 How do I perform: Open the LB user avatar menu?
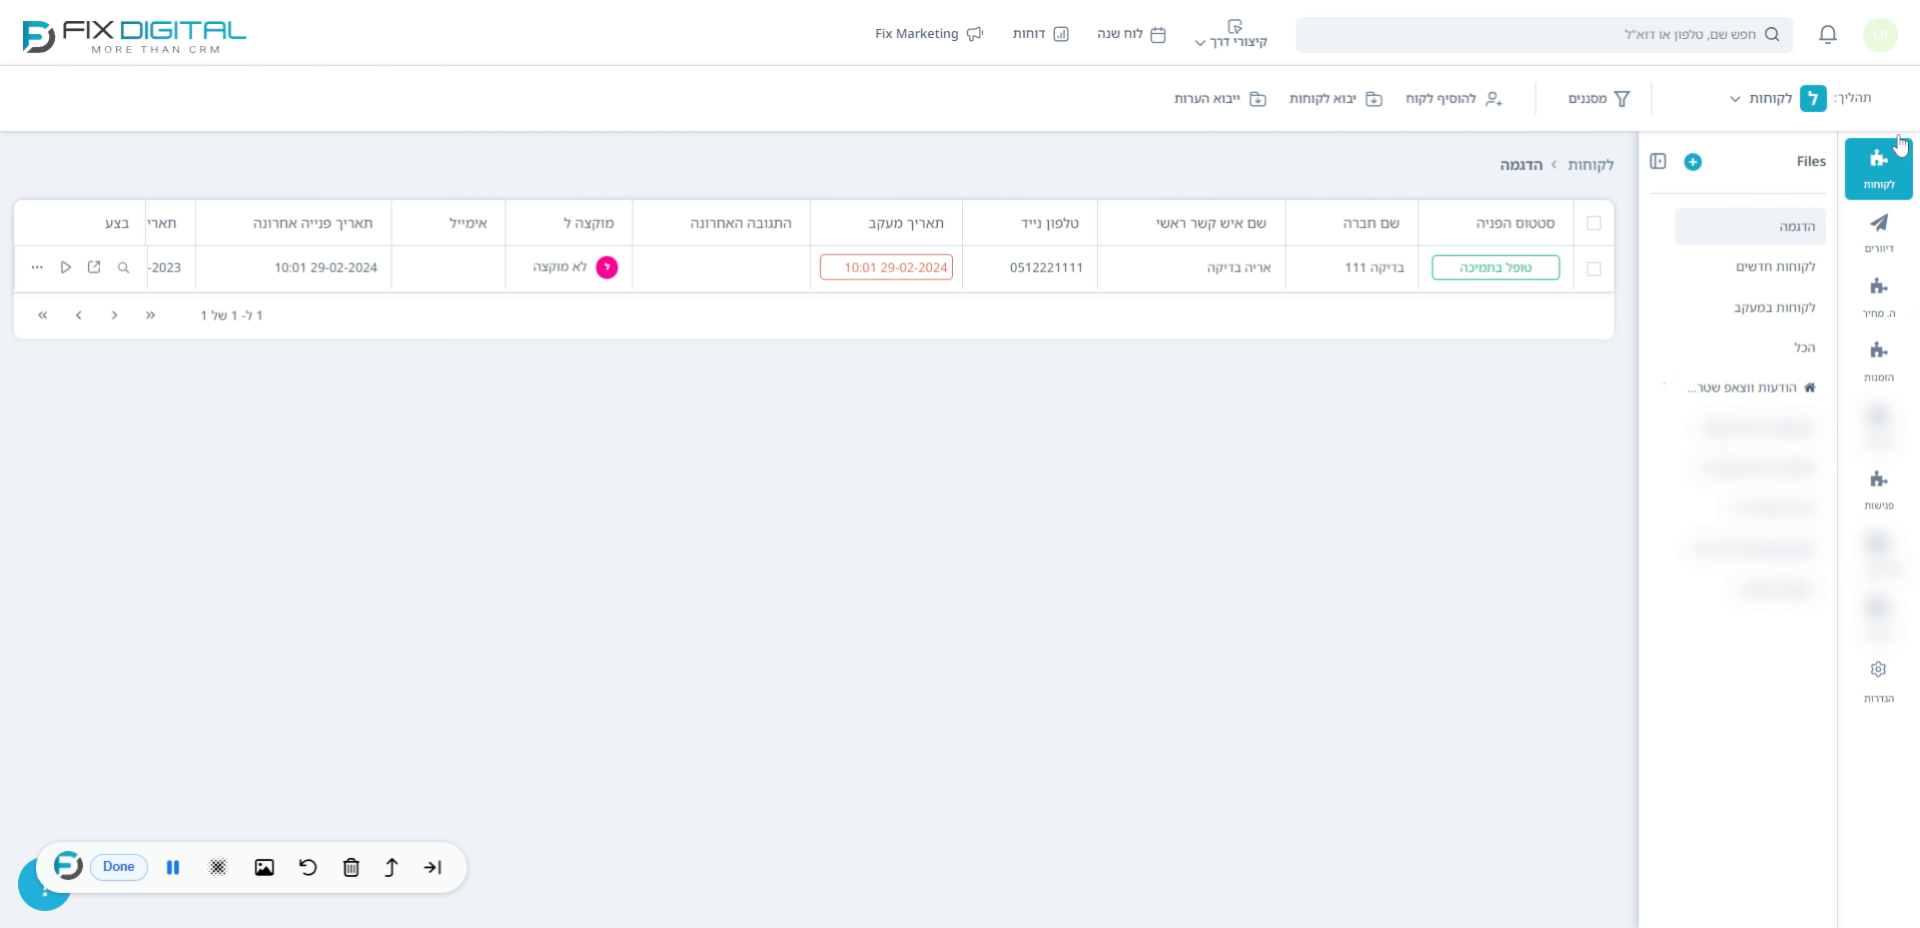1880,35
